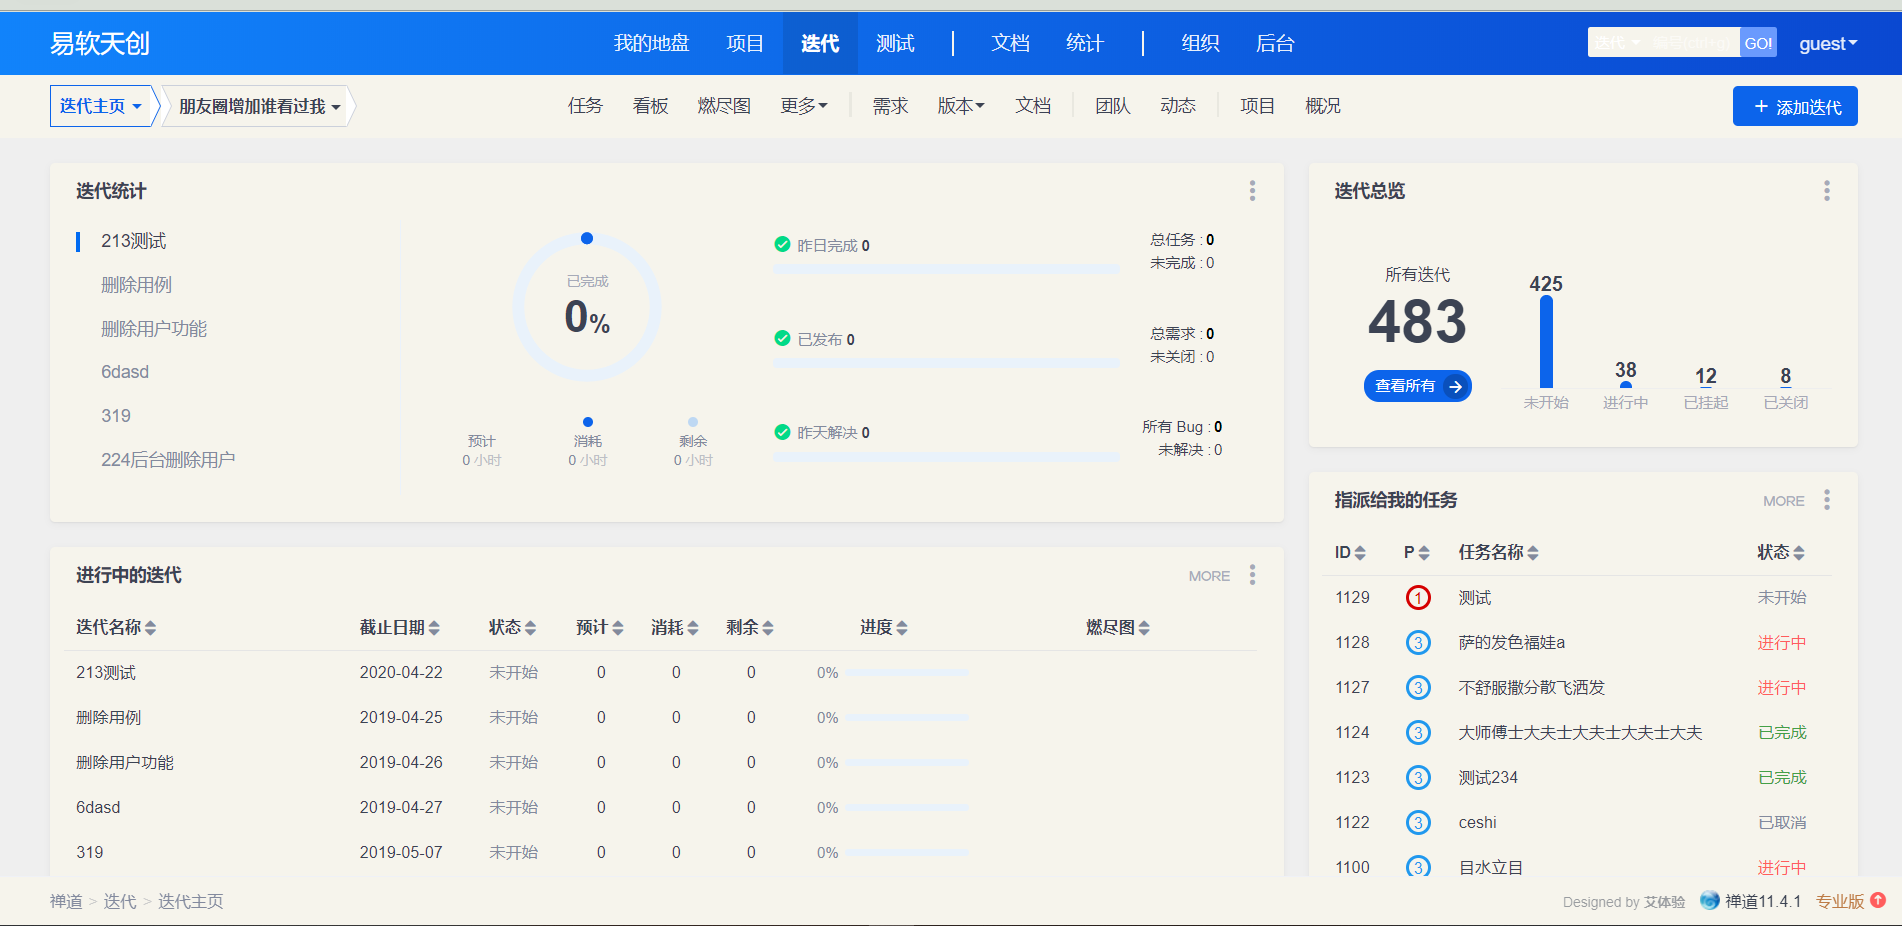Expand the 迭代主页 dropdown
Viewport: 1902px width, 926px height.
(x=100, y=106)
